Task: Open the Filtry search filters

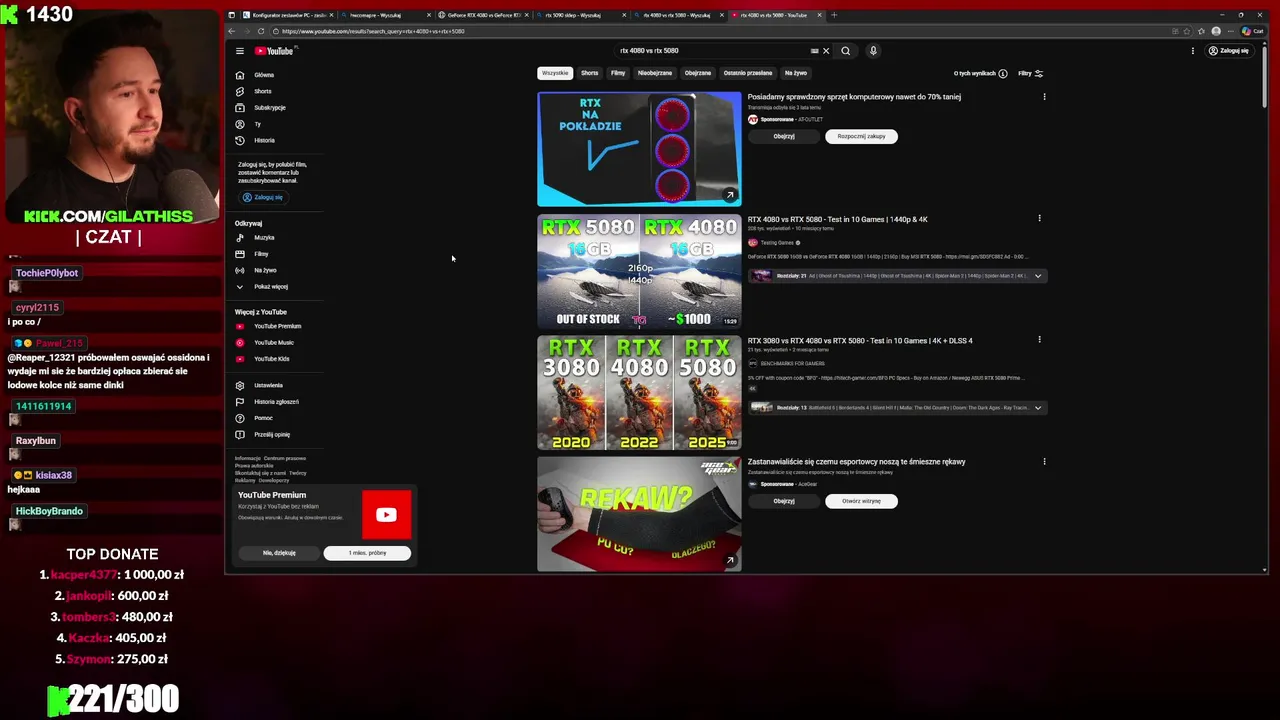Action: (x=1031, y=73)
